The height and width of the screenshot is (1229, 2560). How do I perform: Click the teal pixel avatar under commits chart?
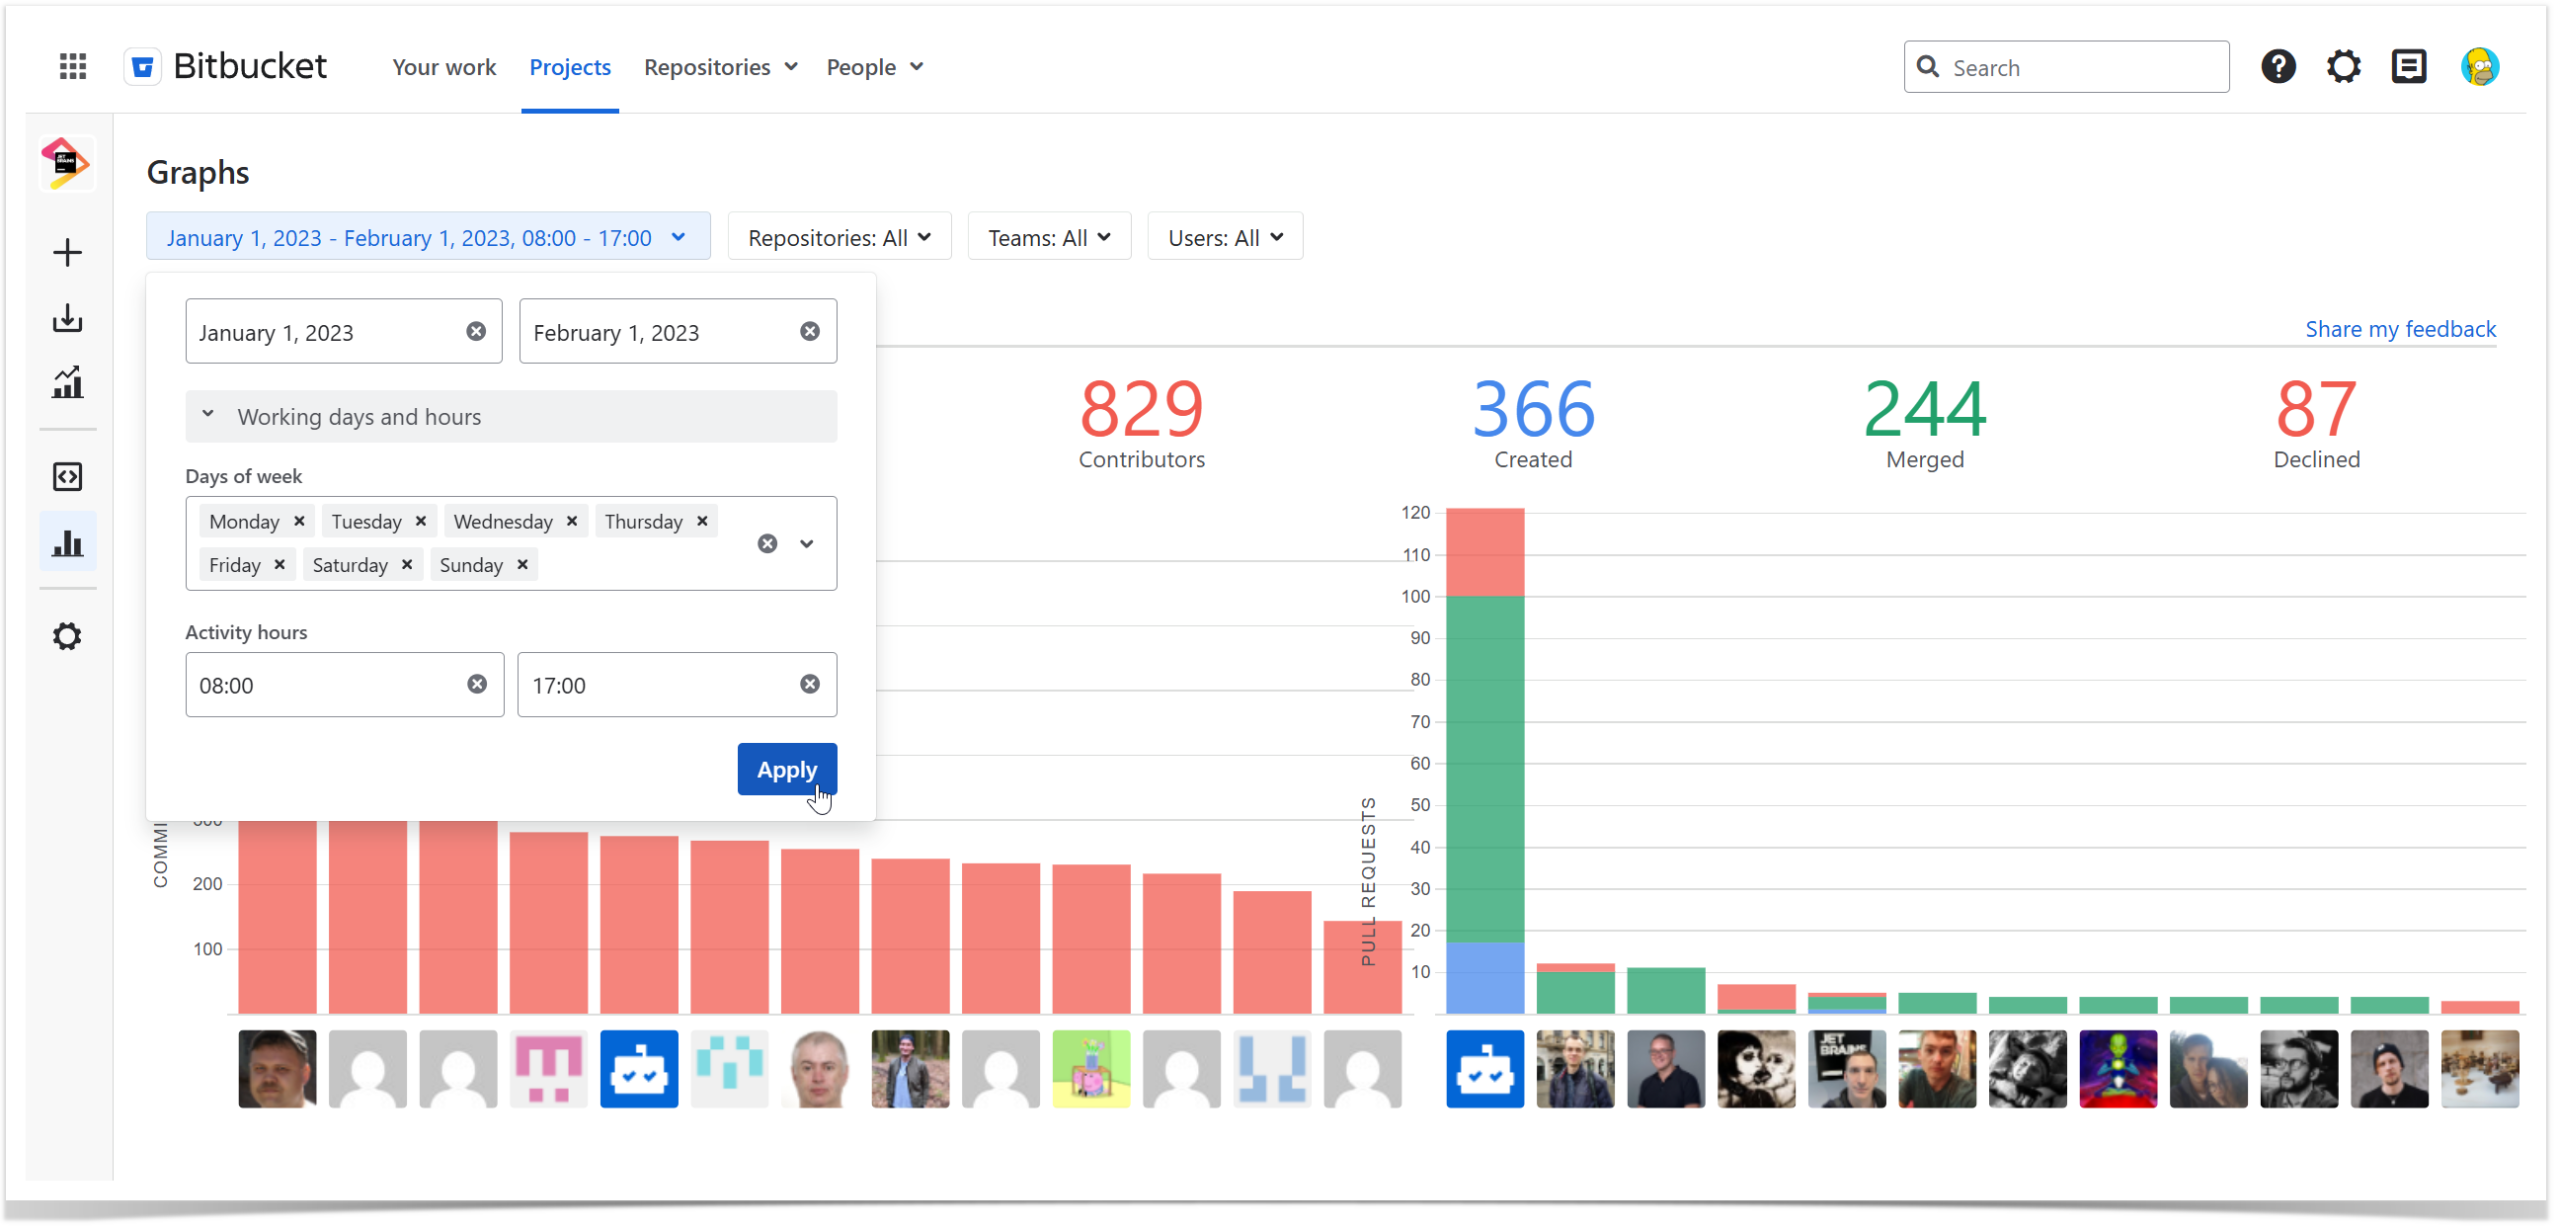point(729,1068)
